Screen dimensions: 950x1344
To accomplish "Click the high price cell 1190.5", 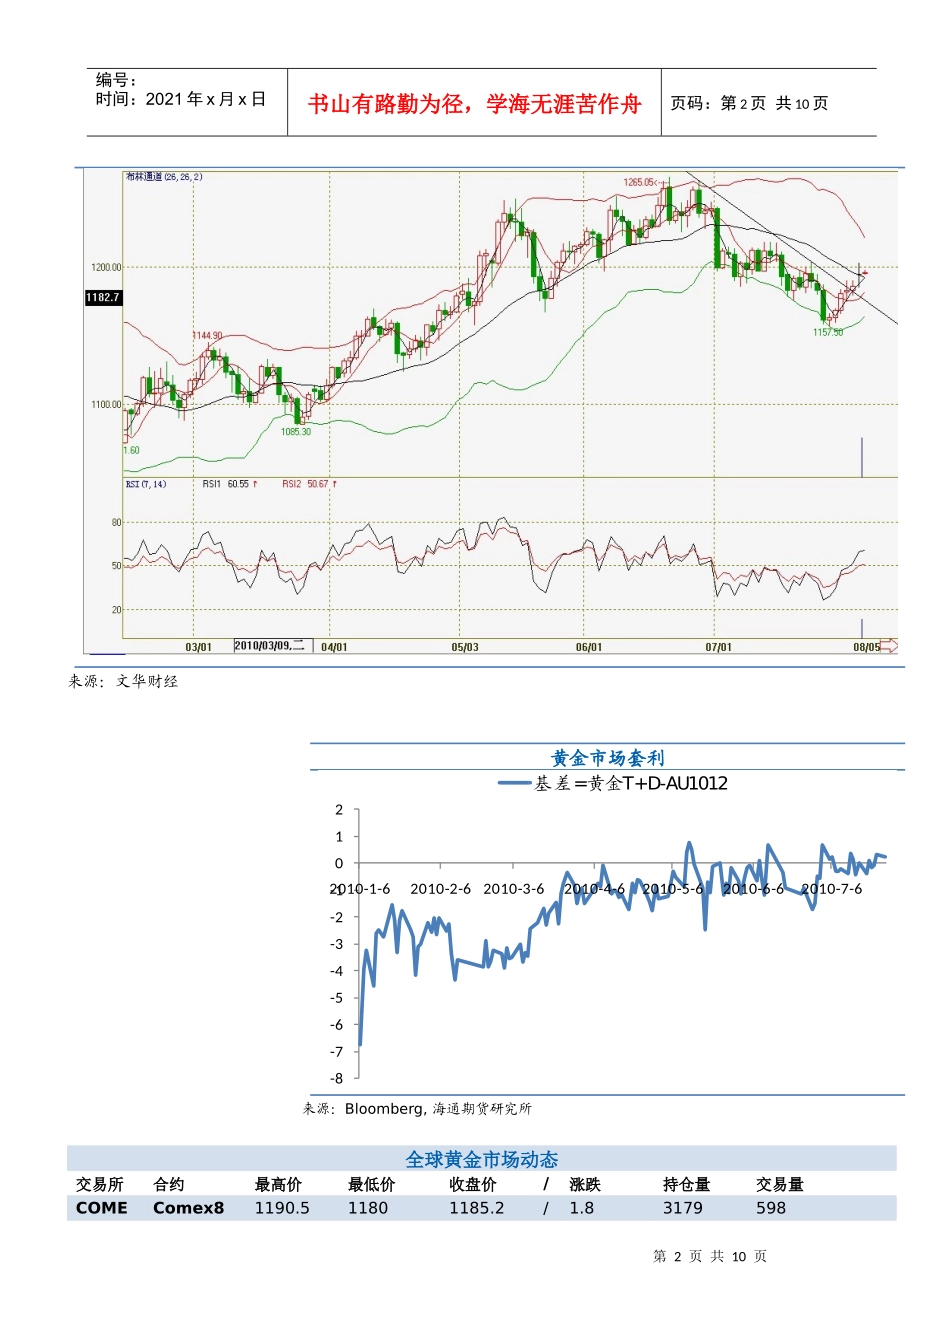I will pyautogui.click(x=282, y=1208).
